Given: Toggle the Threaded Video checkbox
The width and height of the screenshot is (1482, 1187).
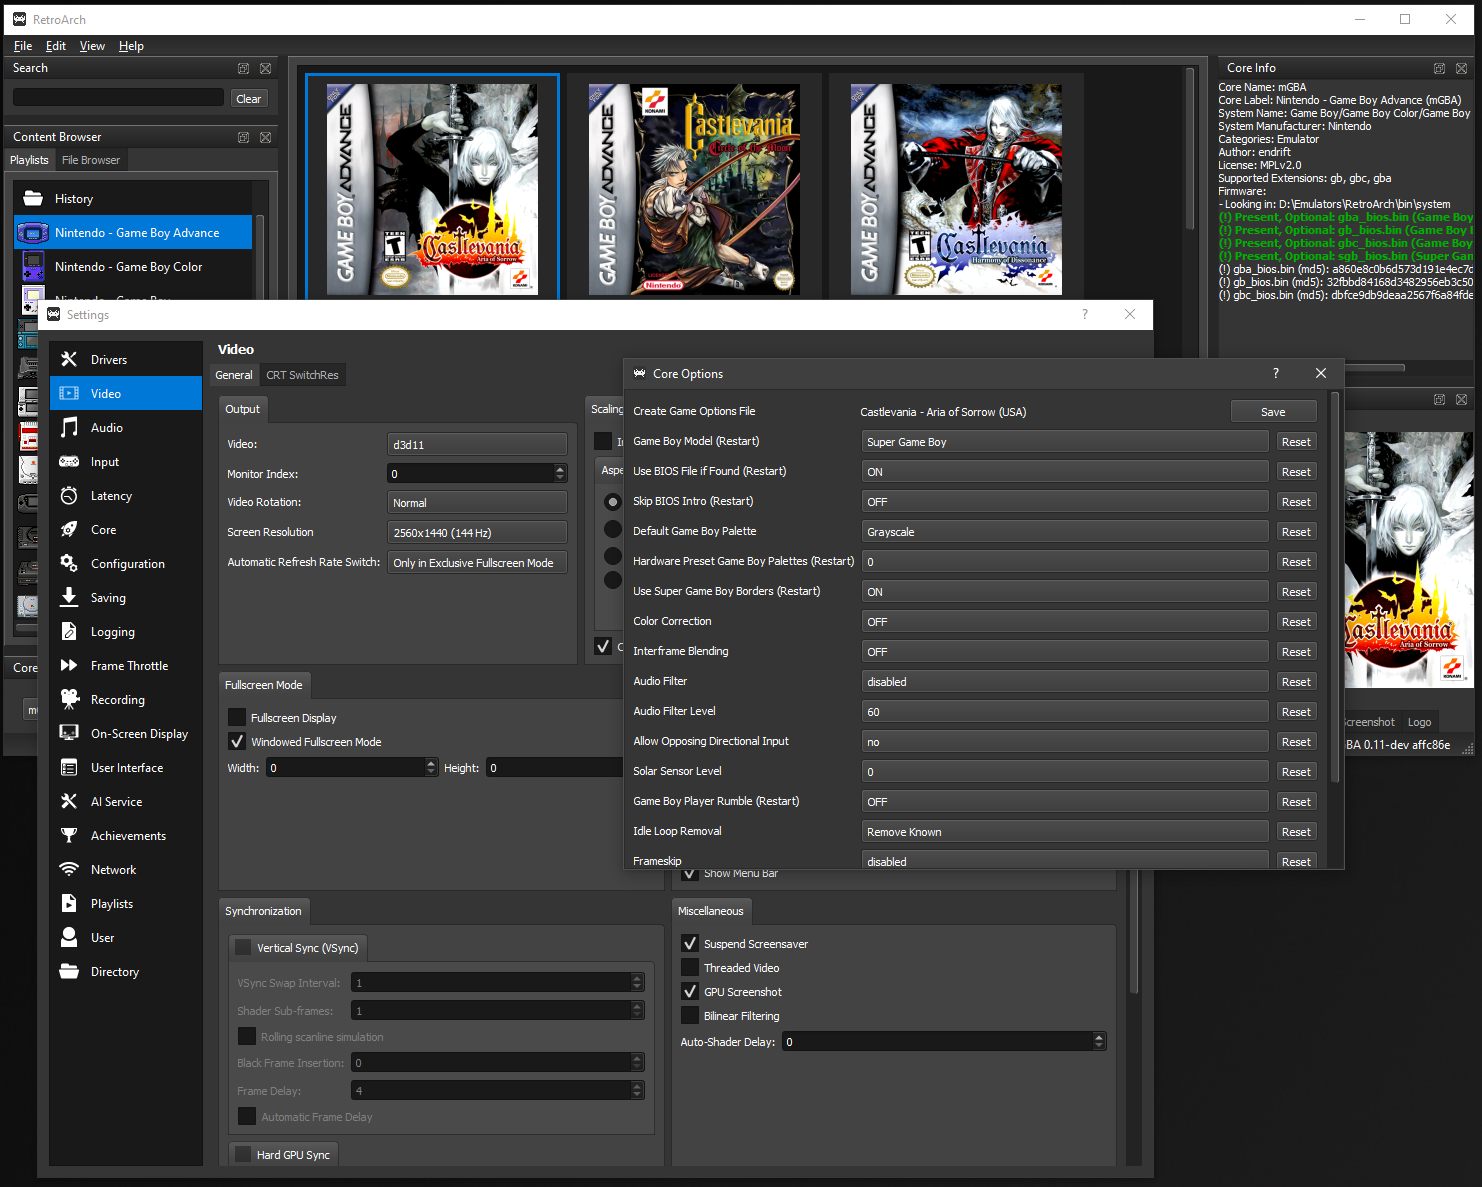Looking at the screenshot, I should point(690,967).
